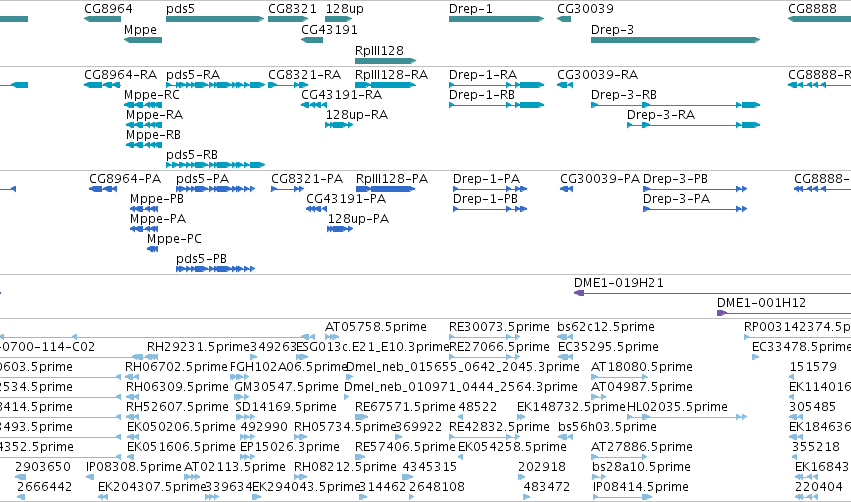Image resolution: width=851 pixels, height=502 pixels.
Task: Select EST label IP08414.5prime
Action: 642,488
